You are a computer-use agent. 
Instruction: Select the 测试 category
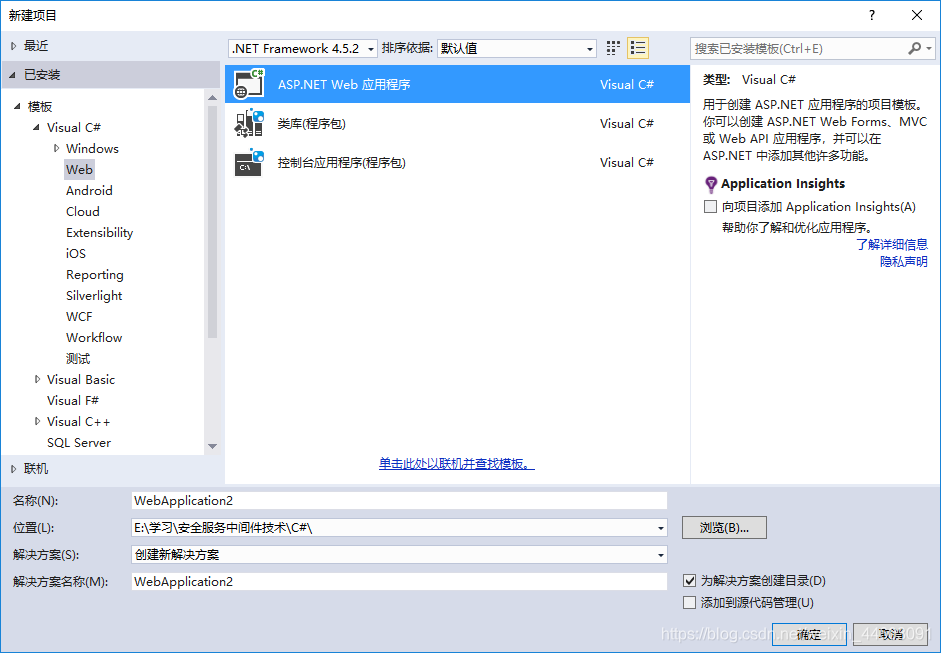78,358
